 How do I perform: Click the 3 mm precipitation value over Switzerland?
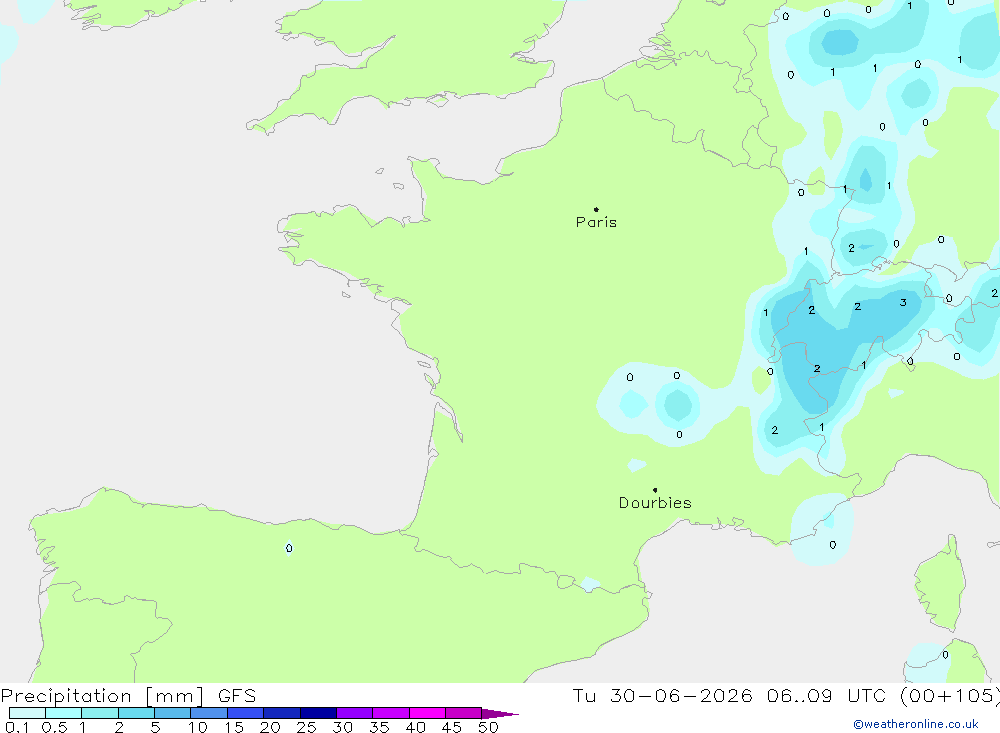tap(902, 302)
